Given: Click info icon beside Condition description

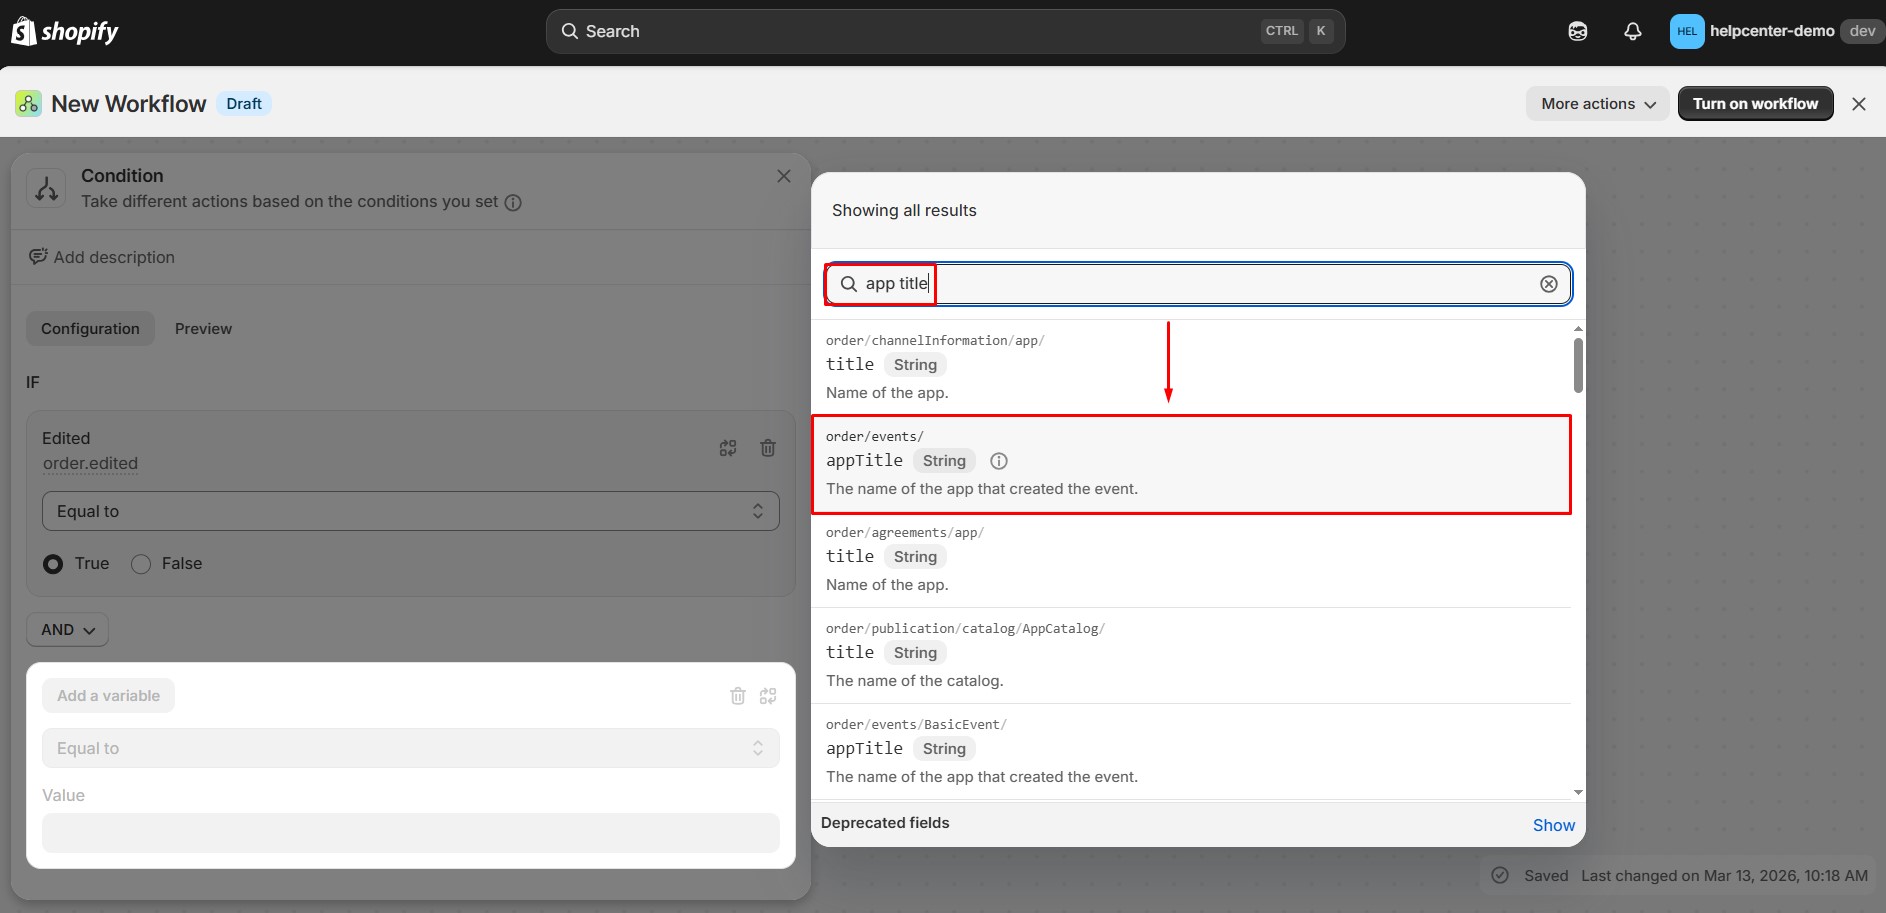Looking at the screenshot, I should 513,203.
